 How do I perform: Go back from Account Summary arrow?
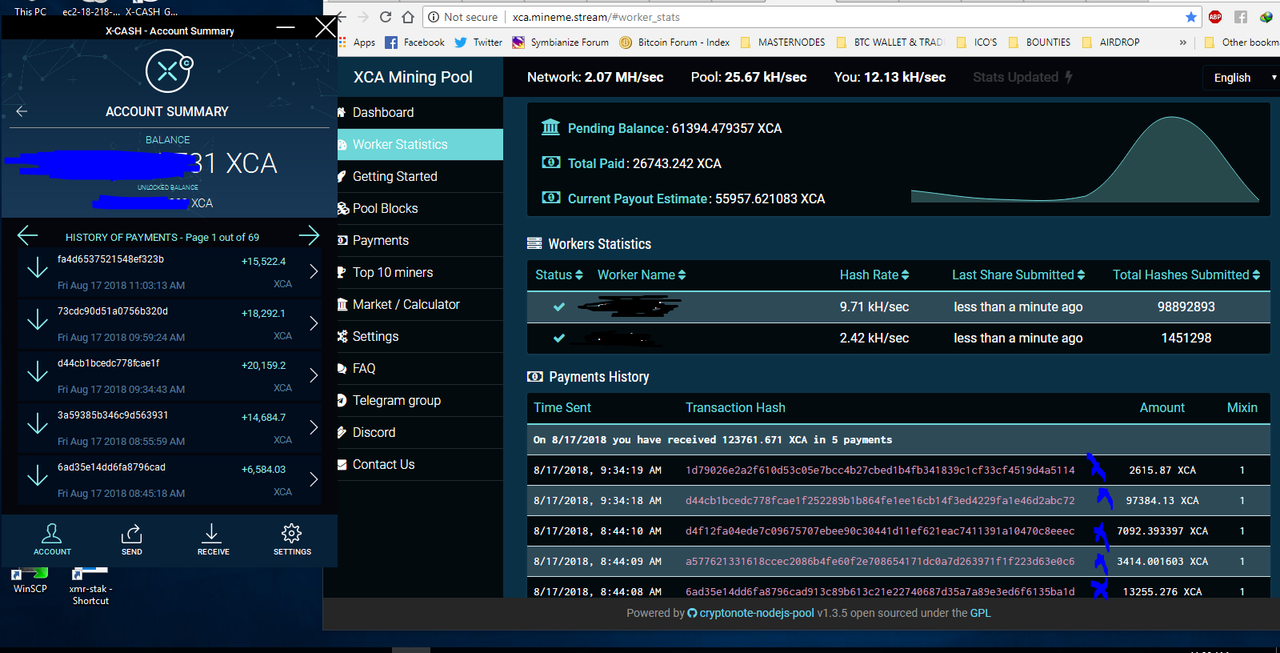coord(22,112)
